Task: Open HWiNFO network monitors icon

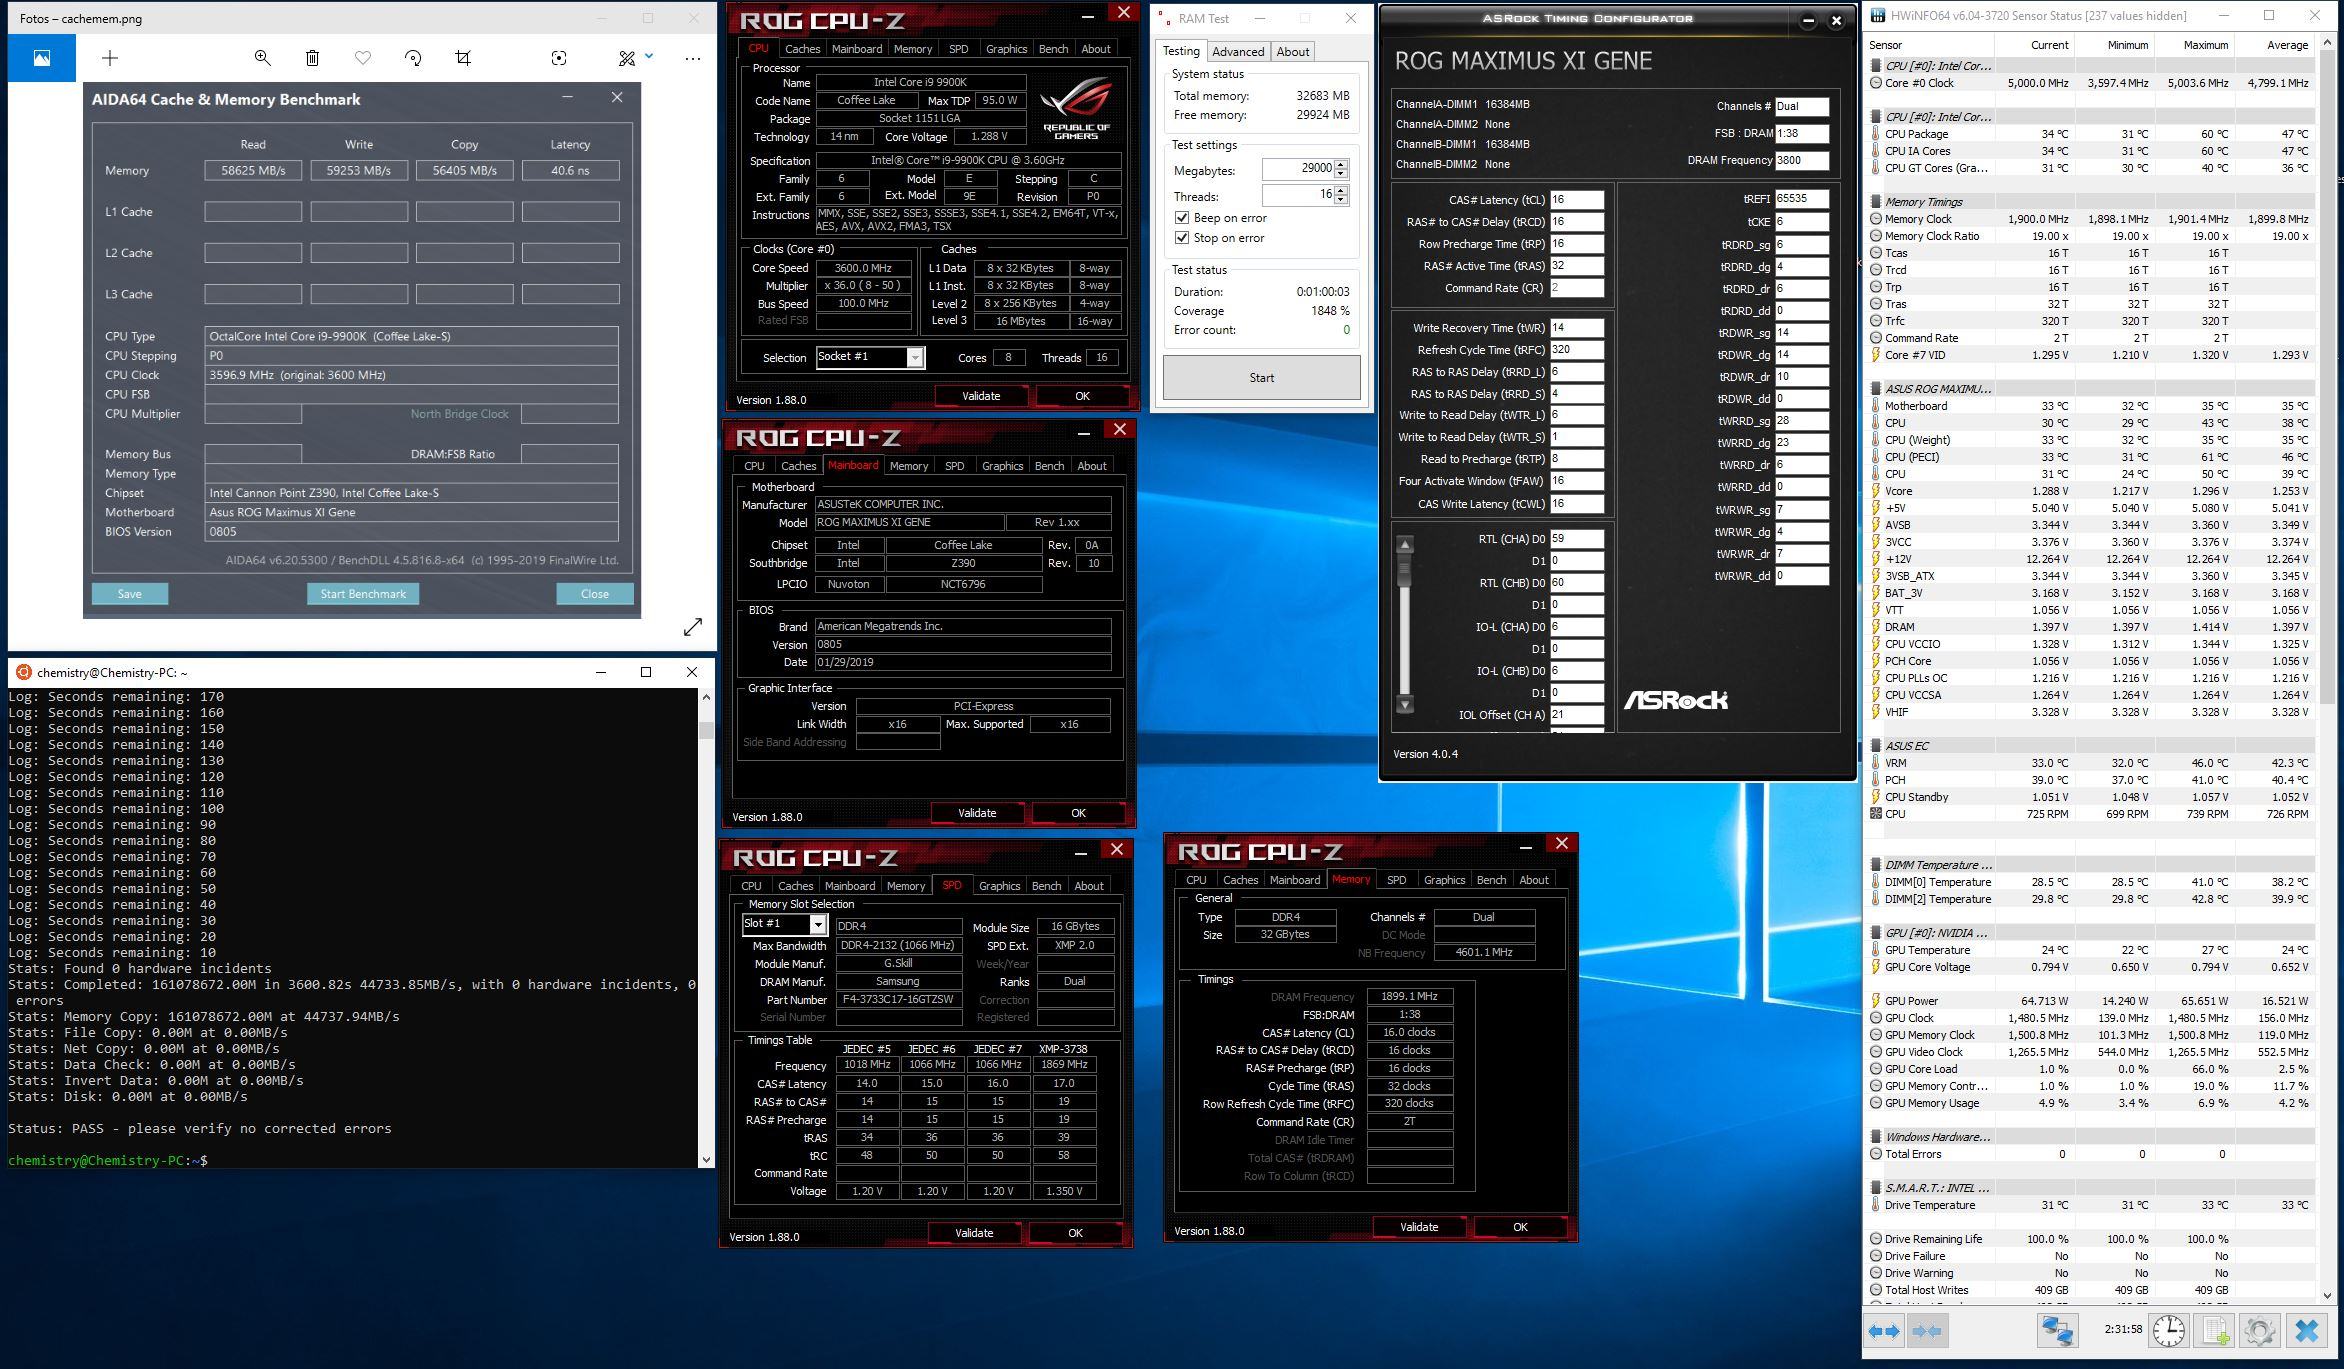Action: coord(2057,1330)
